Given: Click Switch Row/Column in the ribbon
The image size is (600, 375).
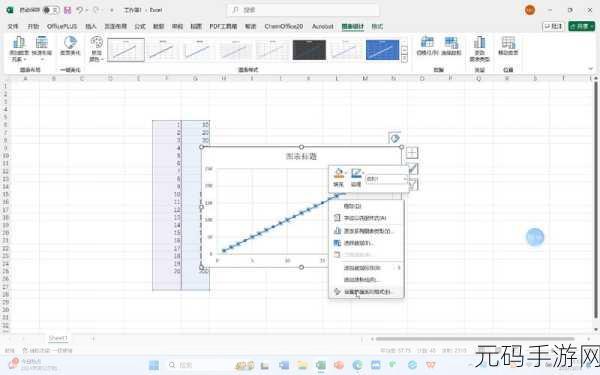Looking at the screenshot, I should [x=427, y=46].
